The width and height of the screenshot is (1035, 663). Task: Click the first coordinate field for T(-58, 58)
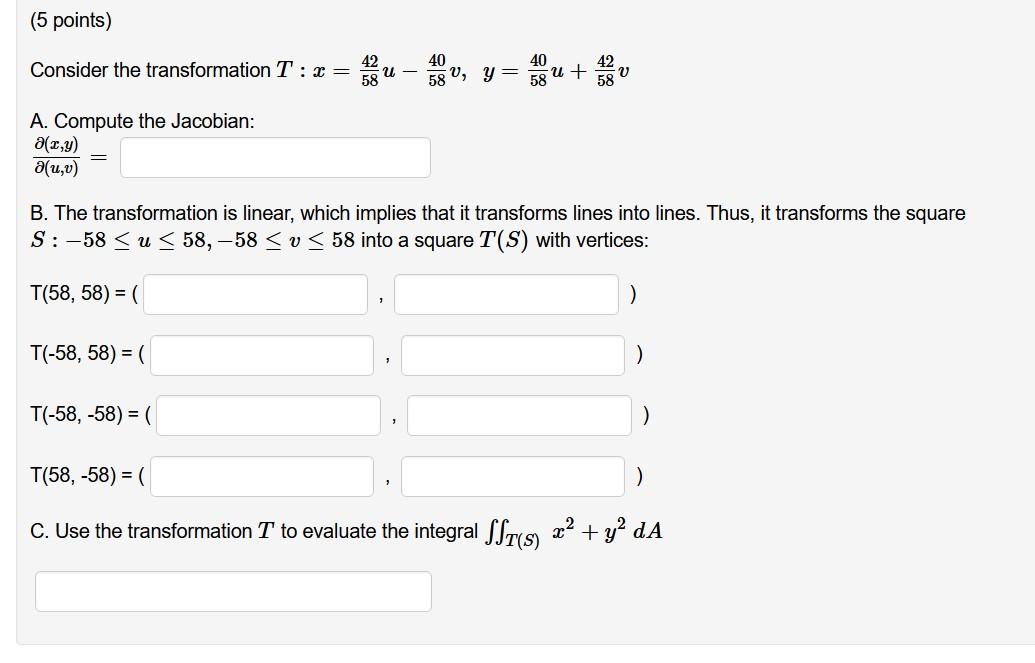(260, 355)
